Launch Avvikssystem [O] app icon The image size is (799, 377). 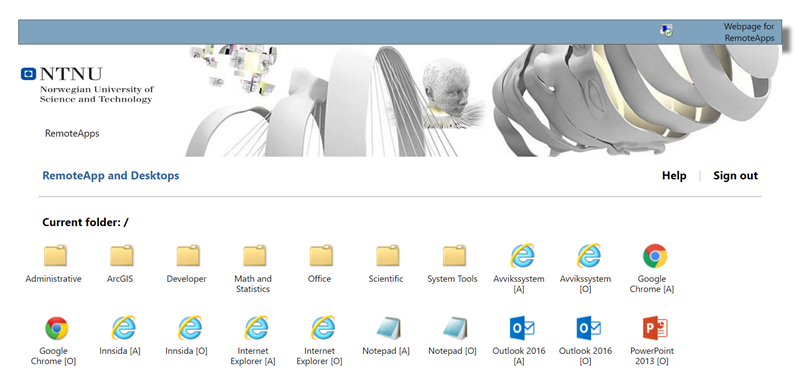coord(588,256)
